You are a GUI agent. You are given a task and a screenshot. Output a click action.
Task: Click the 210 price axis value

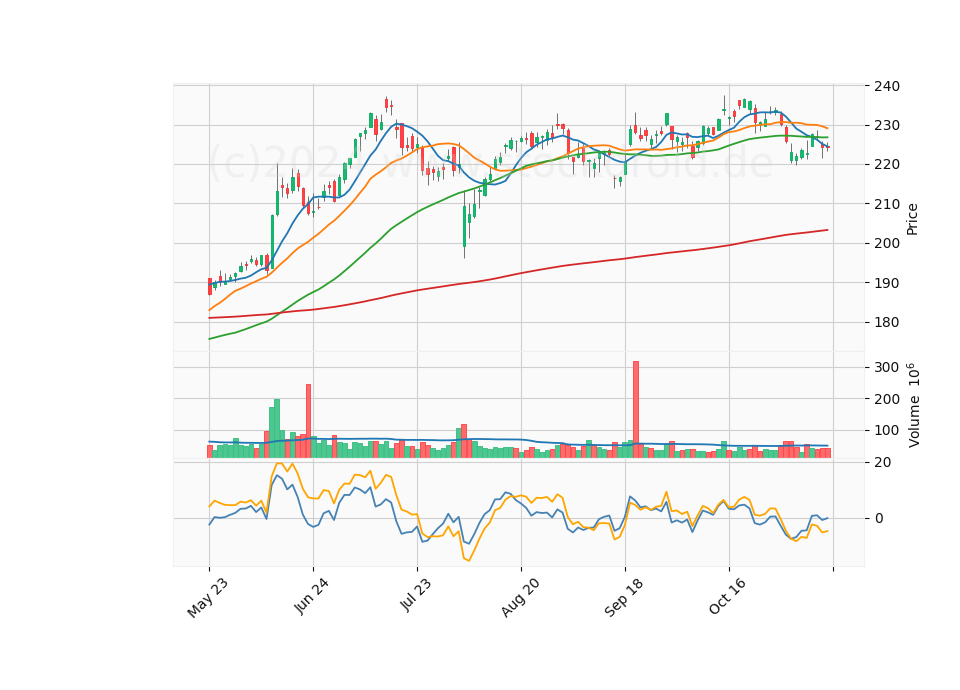tap(887, 204)
